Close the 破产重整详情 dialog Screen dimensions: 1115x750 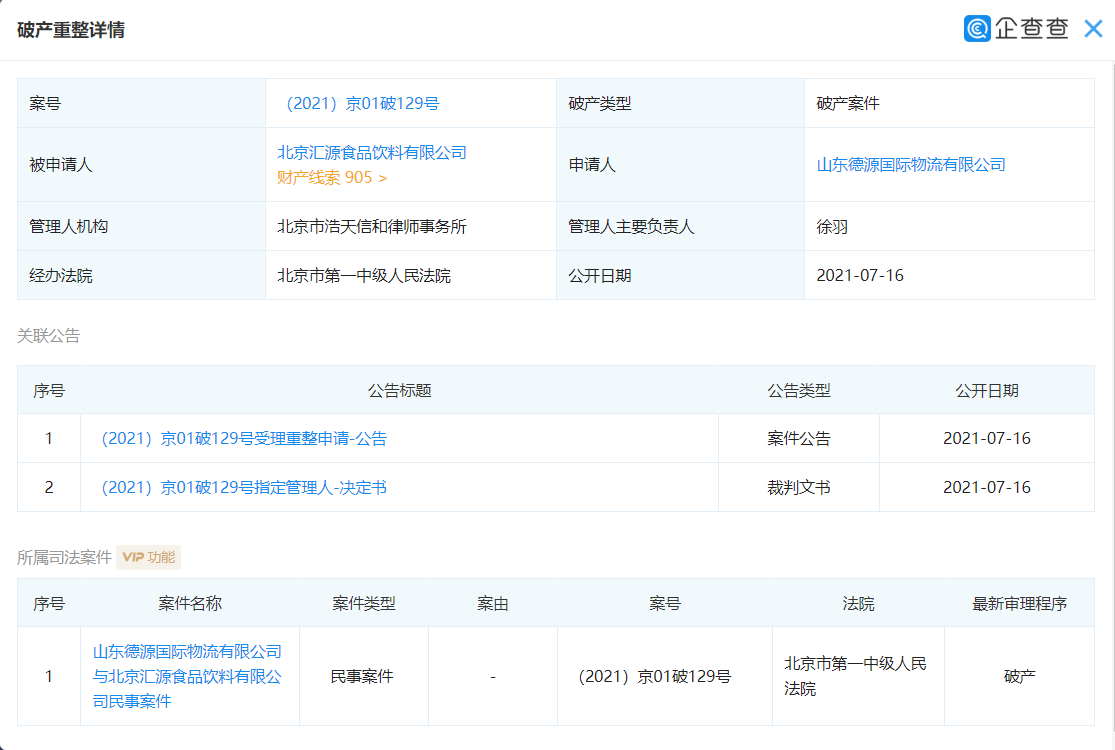[1093, 29]
